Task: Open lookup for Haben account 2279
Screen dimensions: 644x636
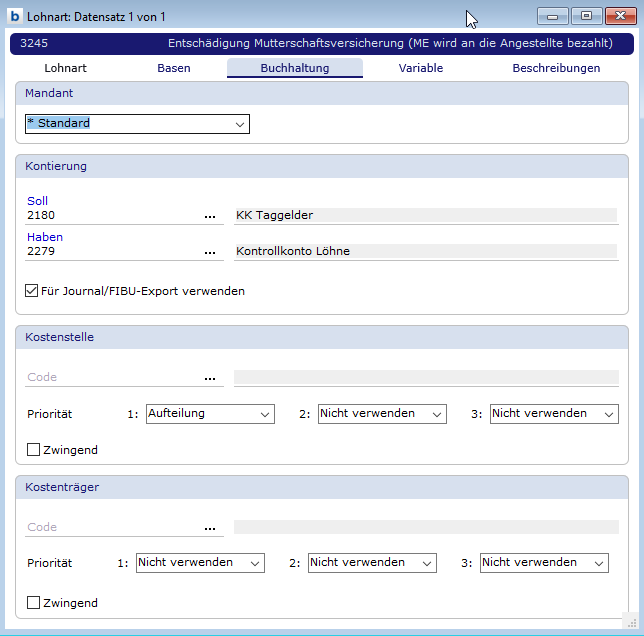Action: [210, 252]
